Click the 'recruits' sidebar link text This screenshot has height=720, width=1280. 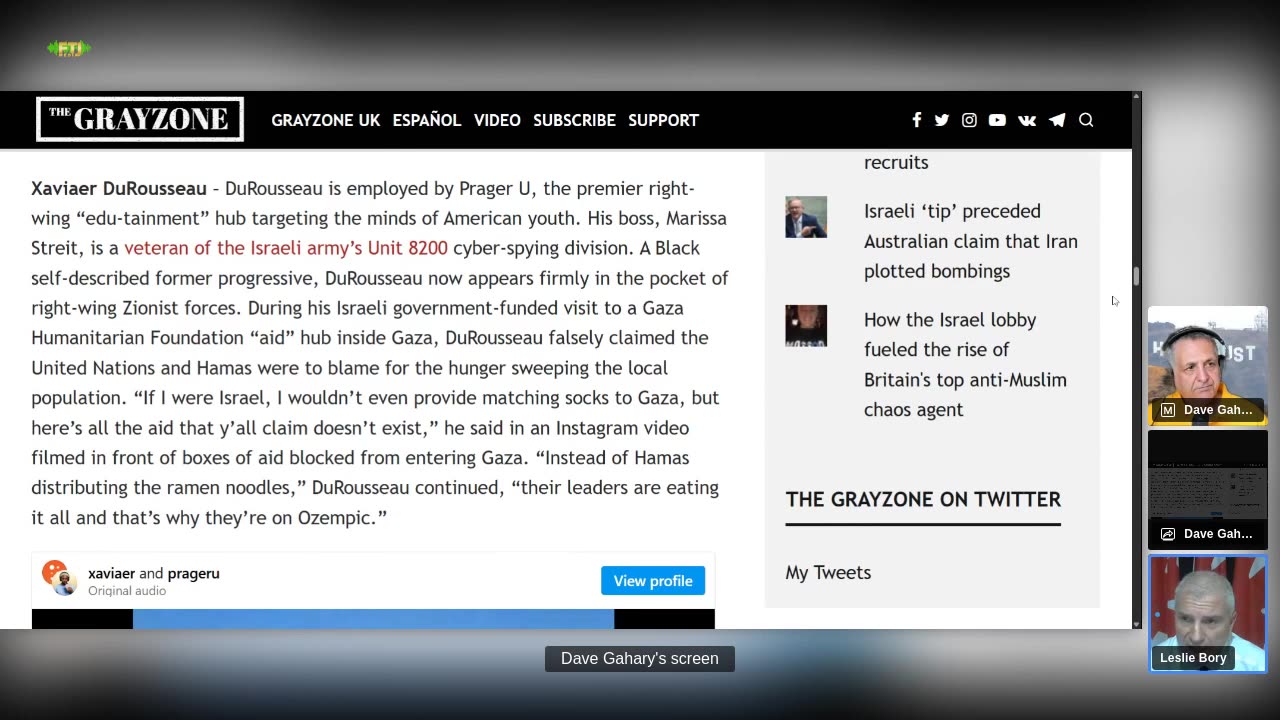896,162
